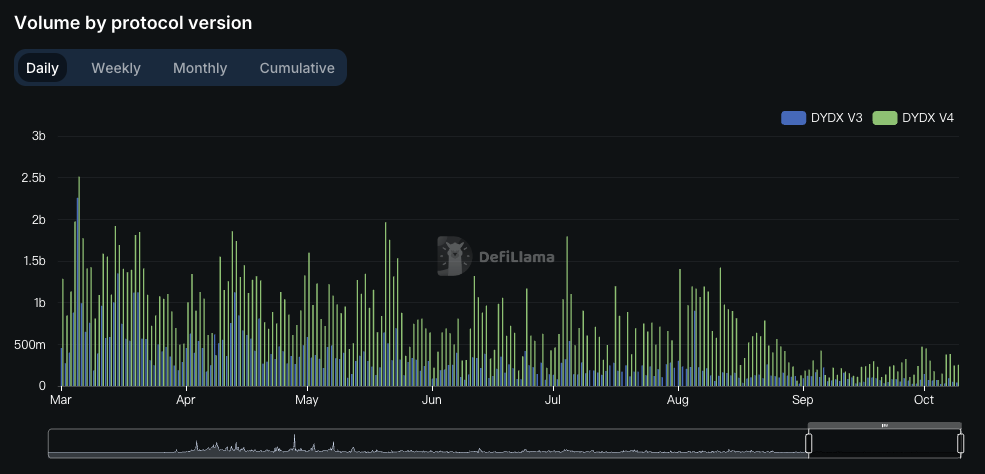Click the overview sparkline in range slider

[427, 443]
